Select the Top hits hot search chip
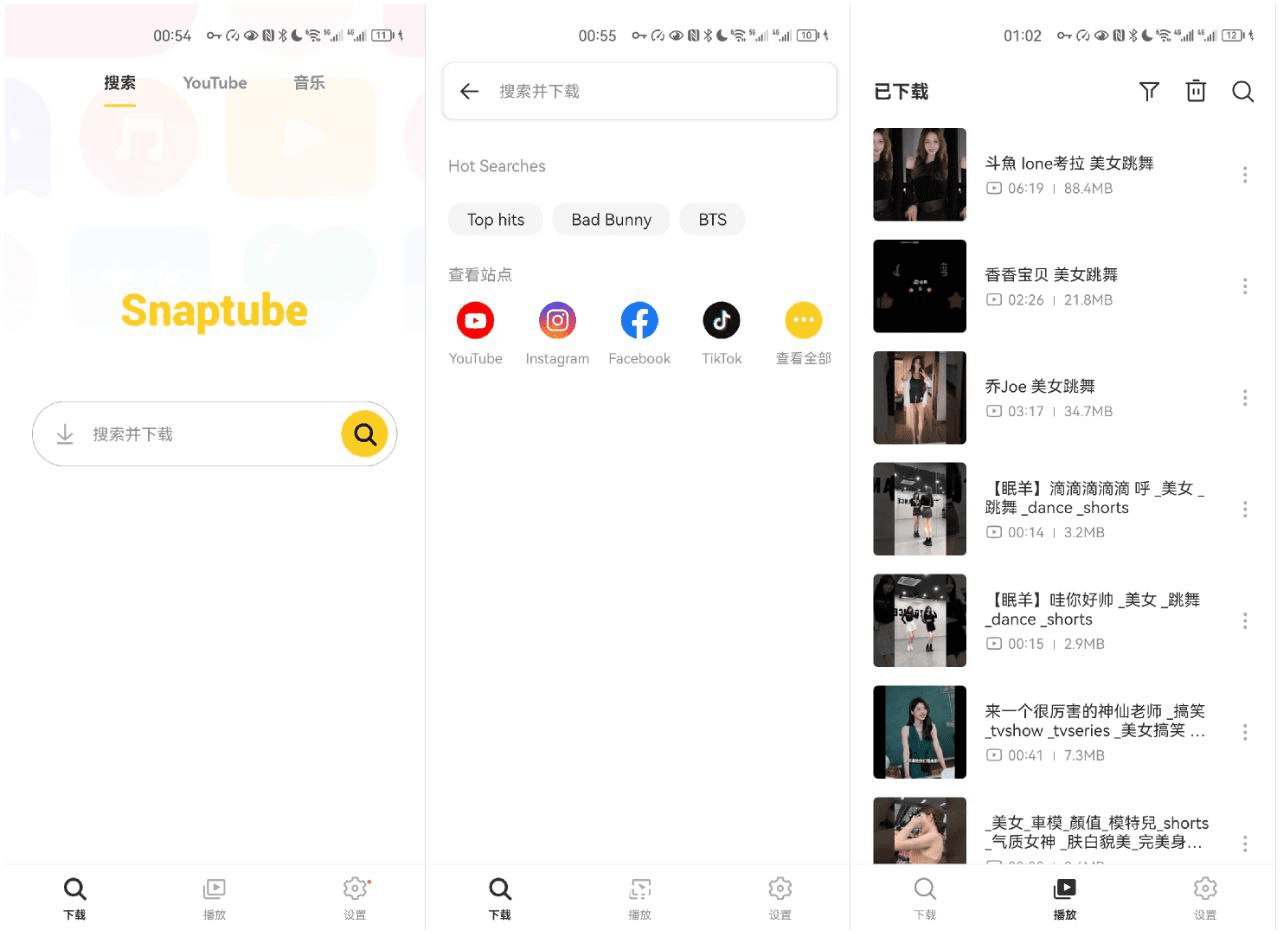This screenshot has width=1280, height=934. 496,220
